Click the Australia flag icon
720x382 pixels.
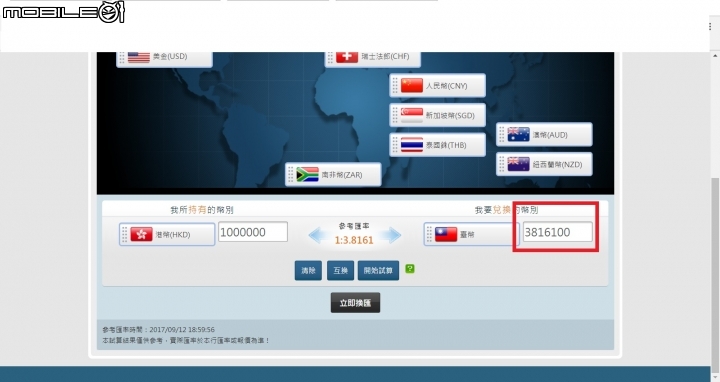point(518,135)
